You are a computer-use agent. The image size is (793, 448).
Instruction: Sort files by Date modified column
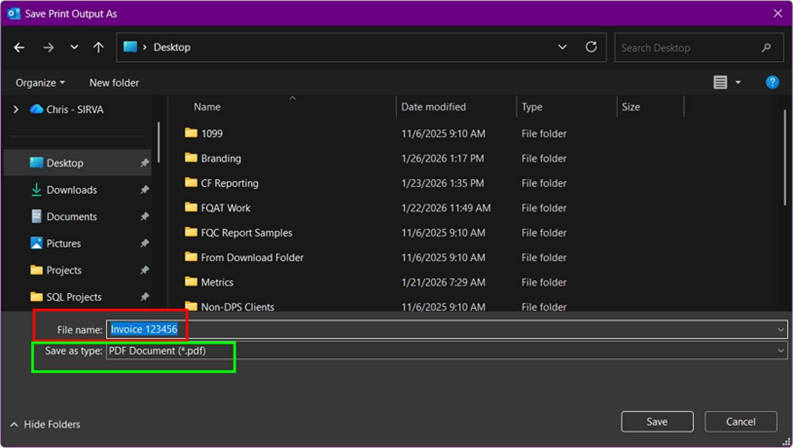pyautogui.click(x=431, y=107)
